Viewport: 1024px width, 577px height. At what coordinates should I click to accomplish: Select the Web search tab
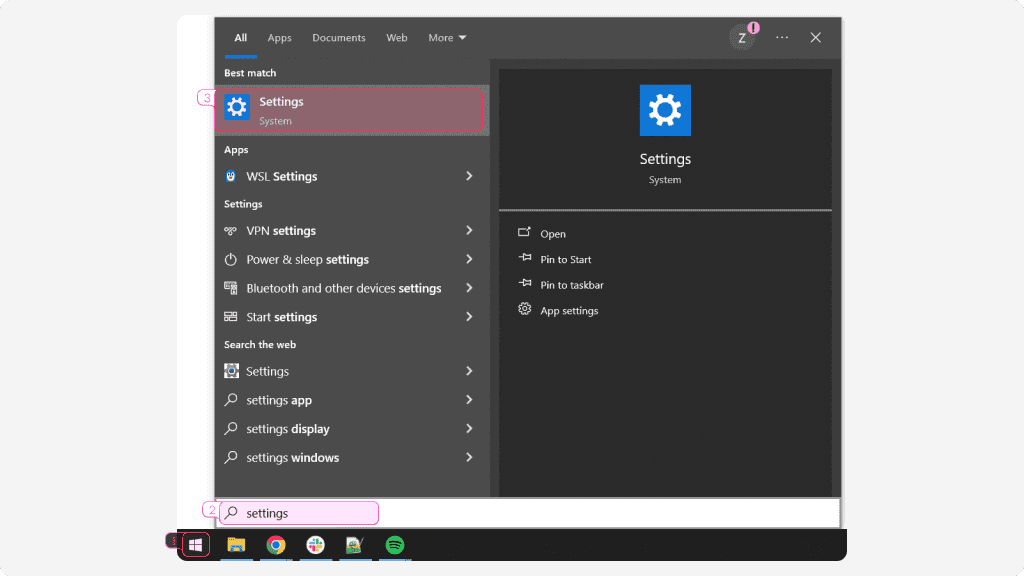pos(397,38)
